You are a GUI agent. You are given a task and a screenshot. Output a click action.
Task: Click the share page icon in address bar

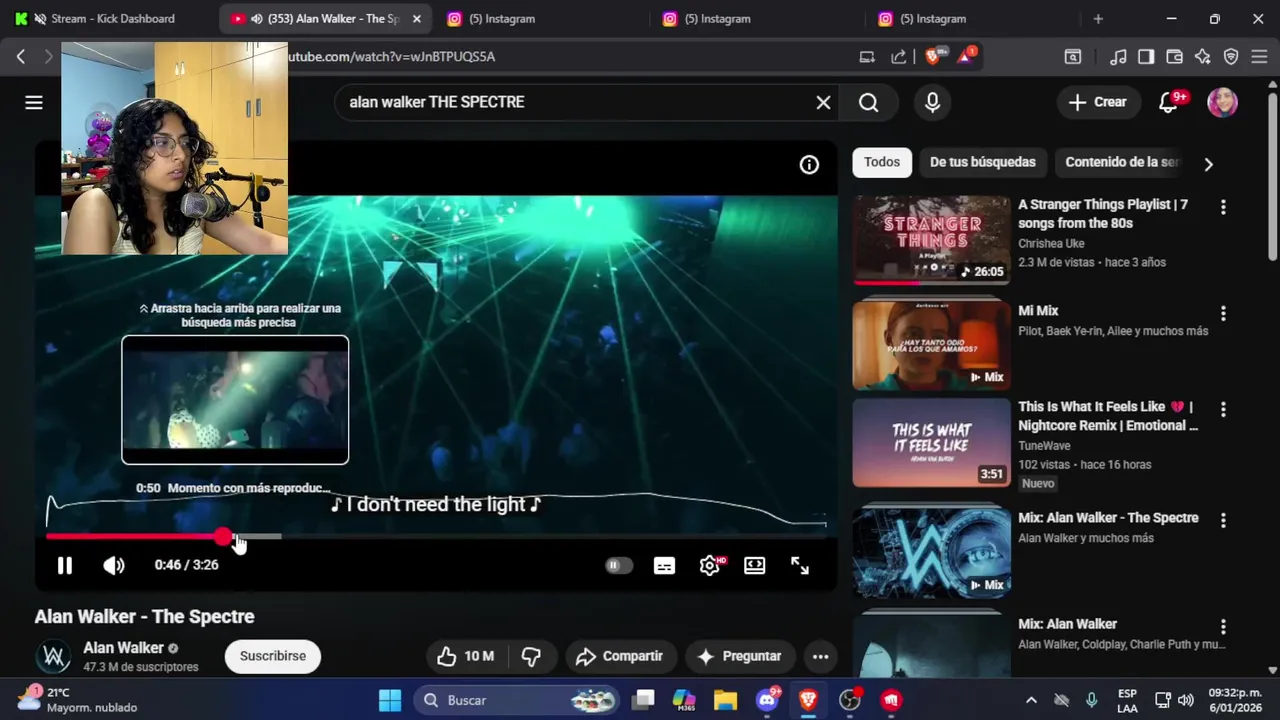898,57
